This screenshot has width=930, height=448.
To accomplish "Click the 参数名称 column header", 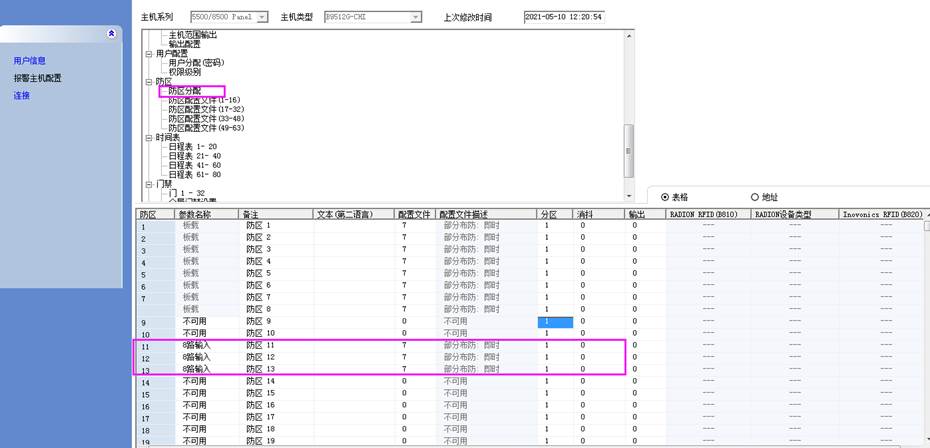I will point(197,214).
